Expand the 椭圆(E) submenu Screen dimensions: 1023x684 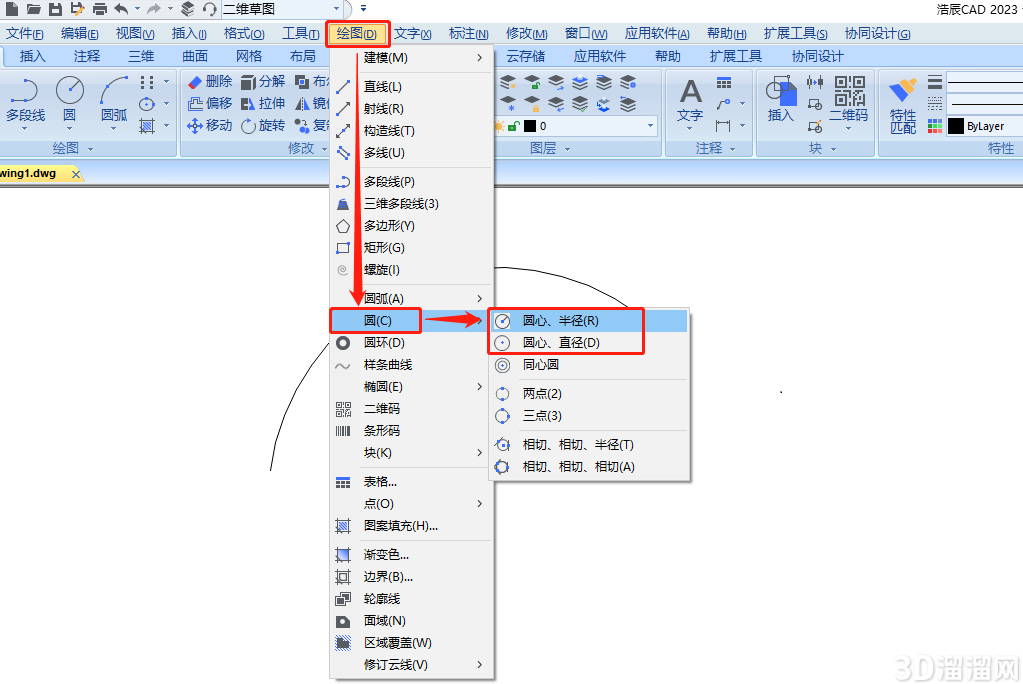click(x=411, y=387)
